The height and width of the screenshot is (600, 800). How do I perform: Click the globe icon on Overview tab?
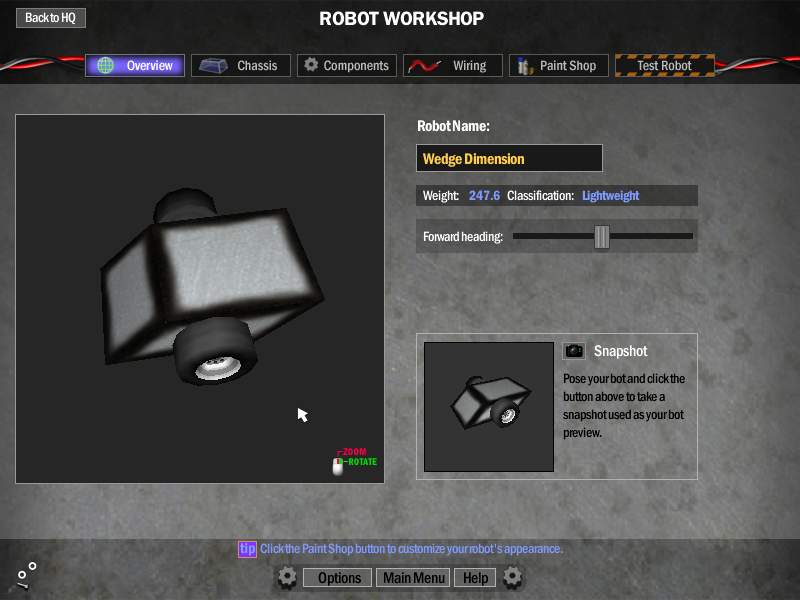tap(105, 66)
